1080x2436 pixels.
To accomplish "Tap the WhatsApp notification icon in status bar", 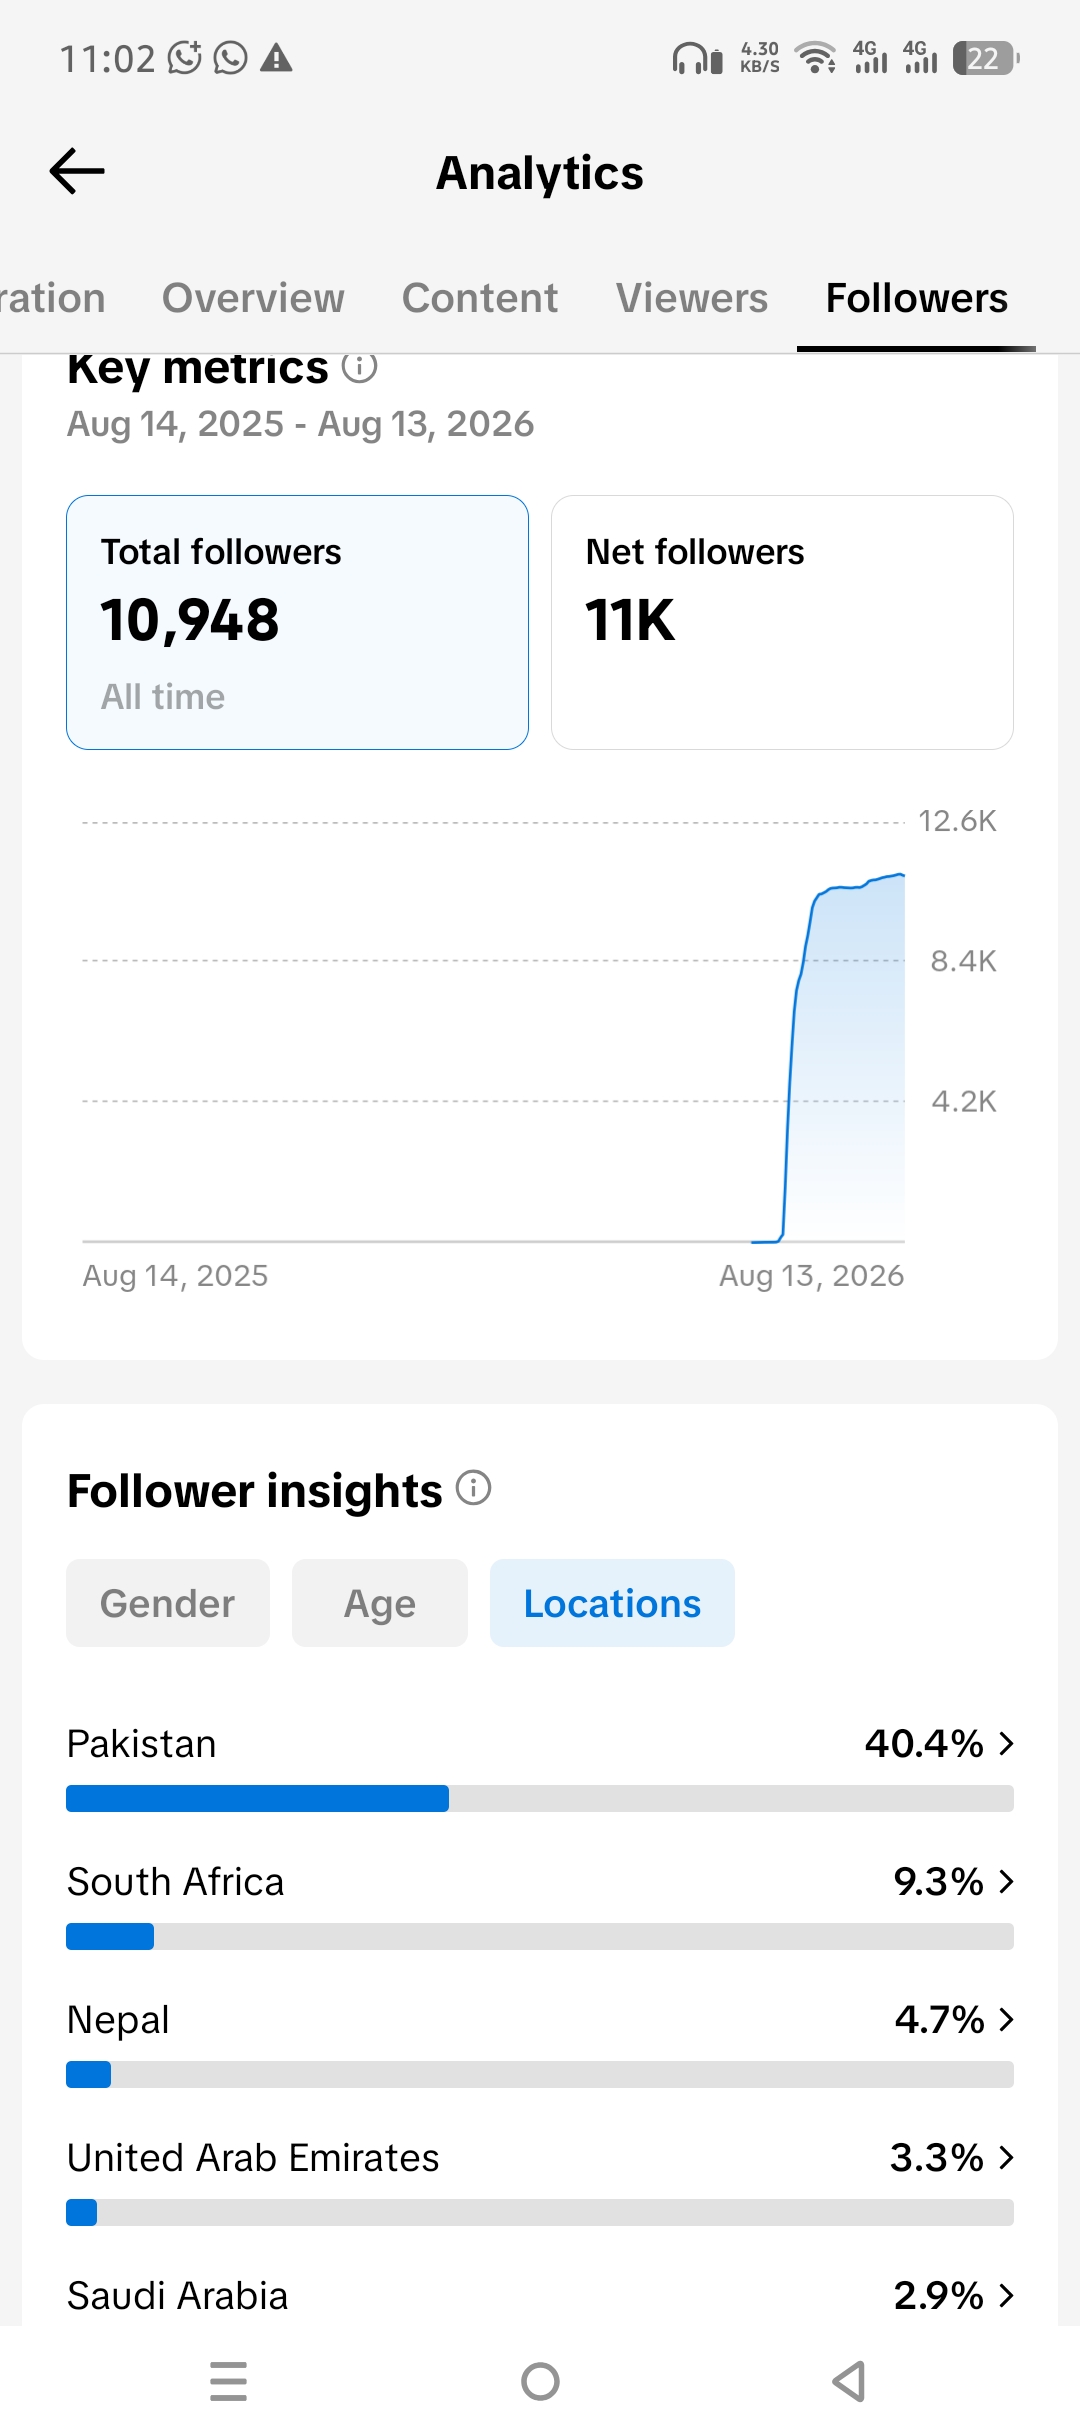I will 231,58.
